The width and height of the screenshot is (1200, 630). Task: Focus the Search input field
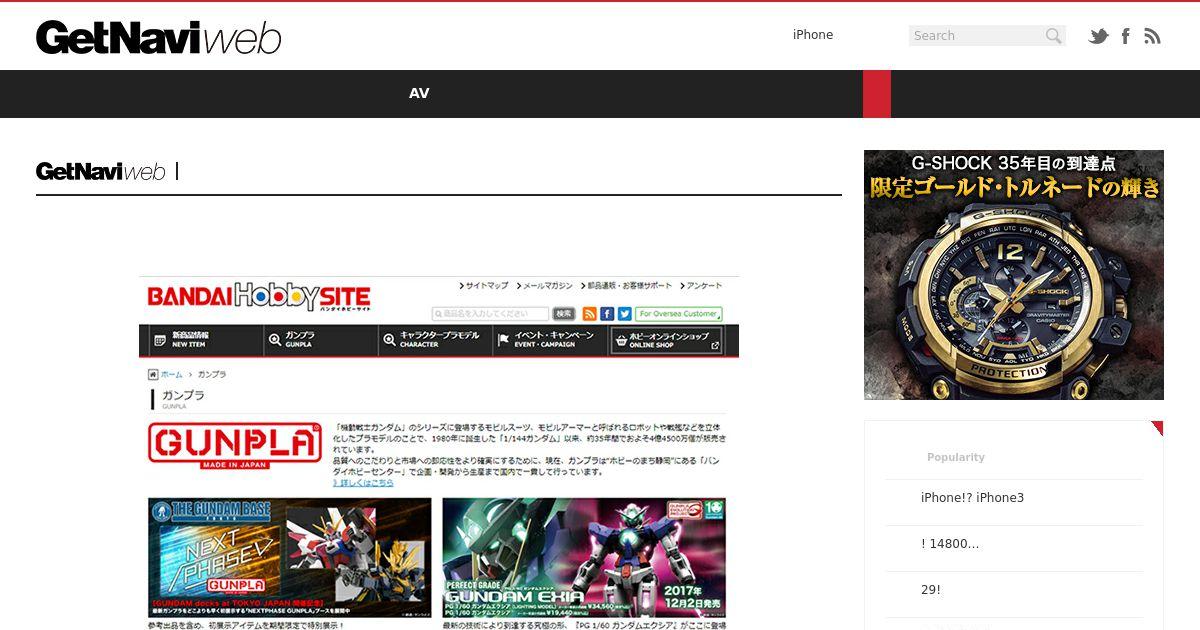pos(976,36)
